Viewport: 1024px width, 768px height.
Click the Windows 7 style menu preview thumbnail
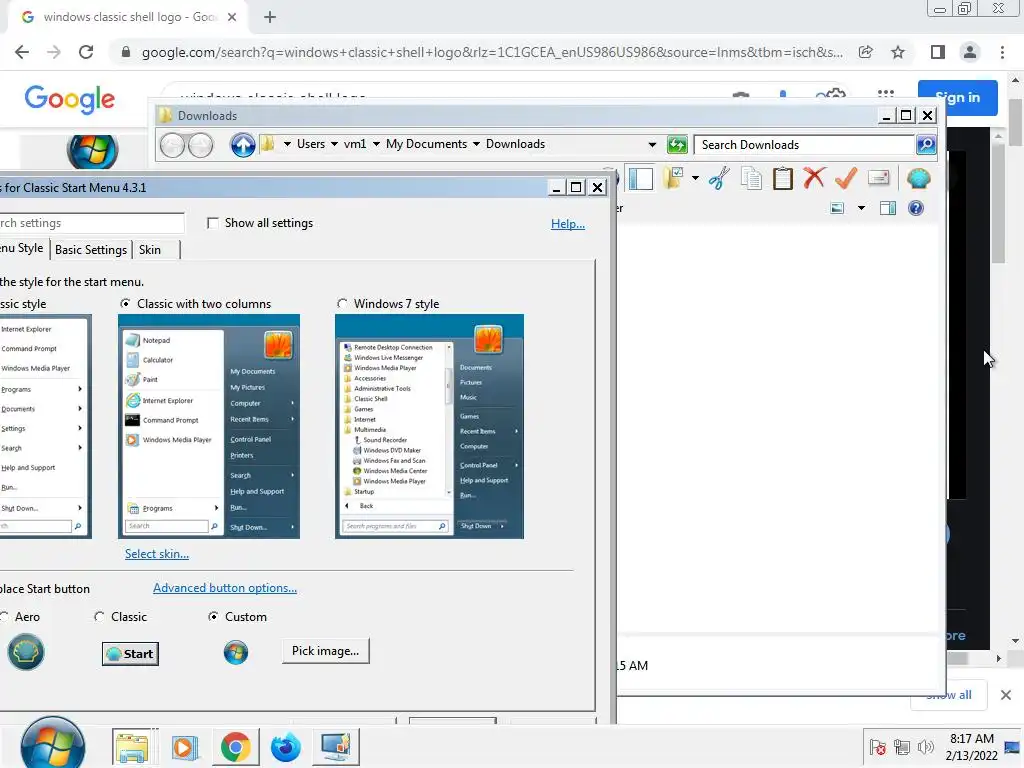click(429, 426)
